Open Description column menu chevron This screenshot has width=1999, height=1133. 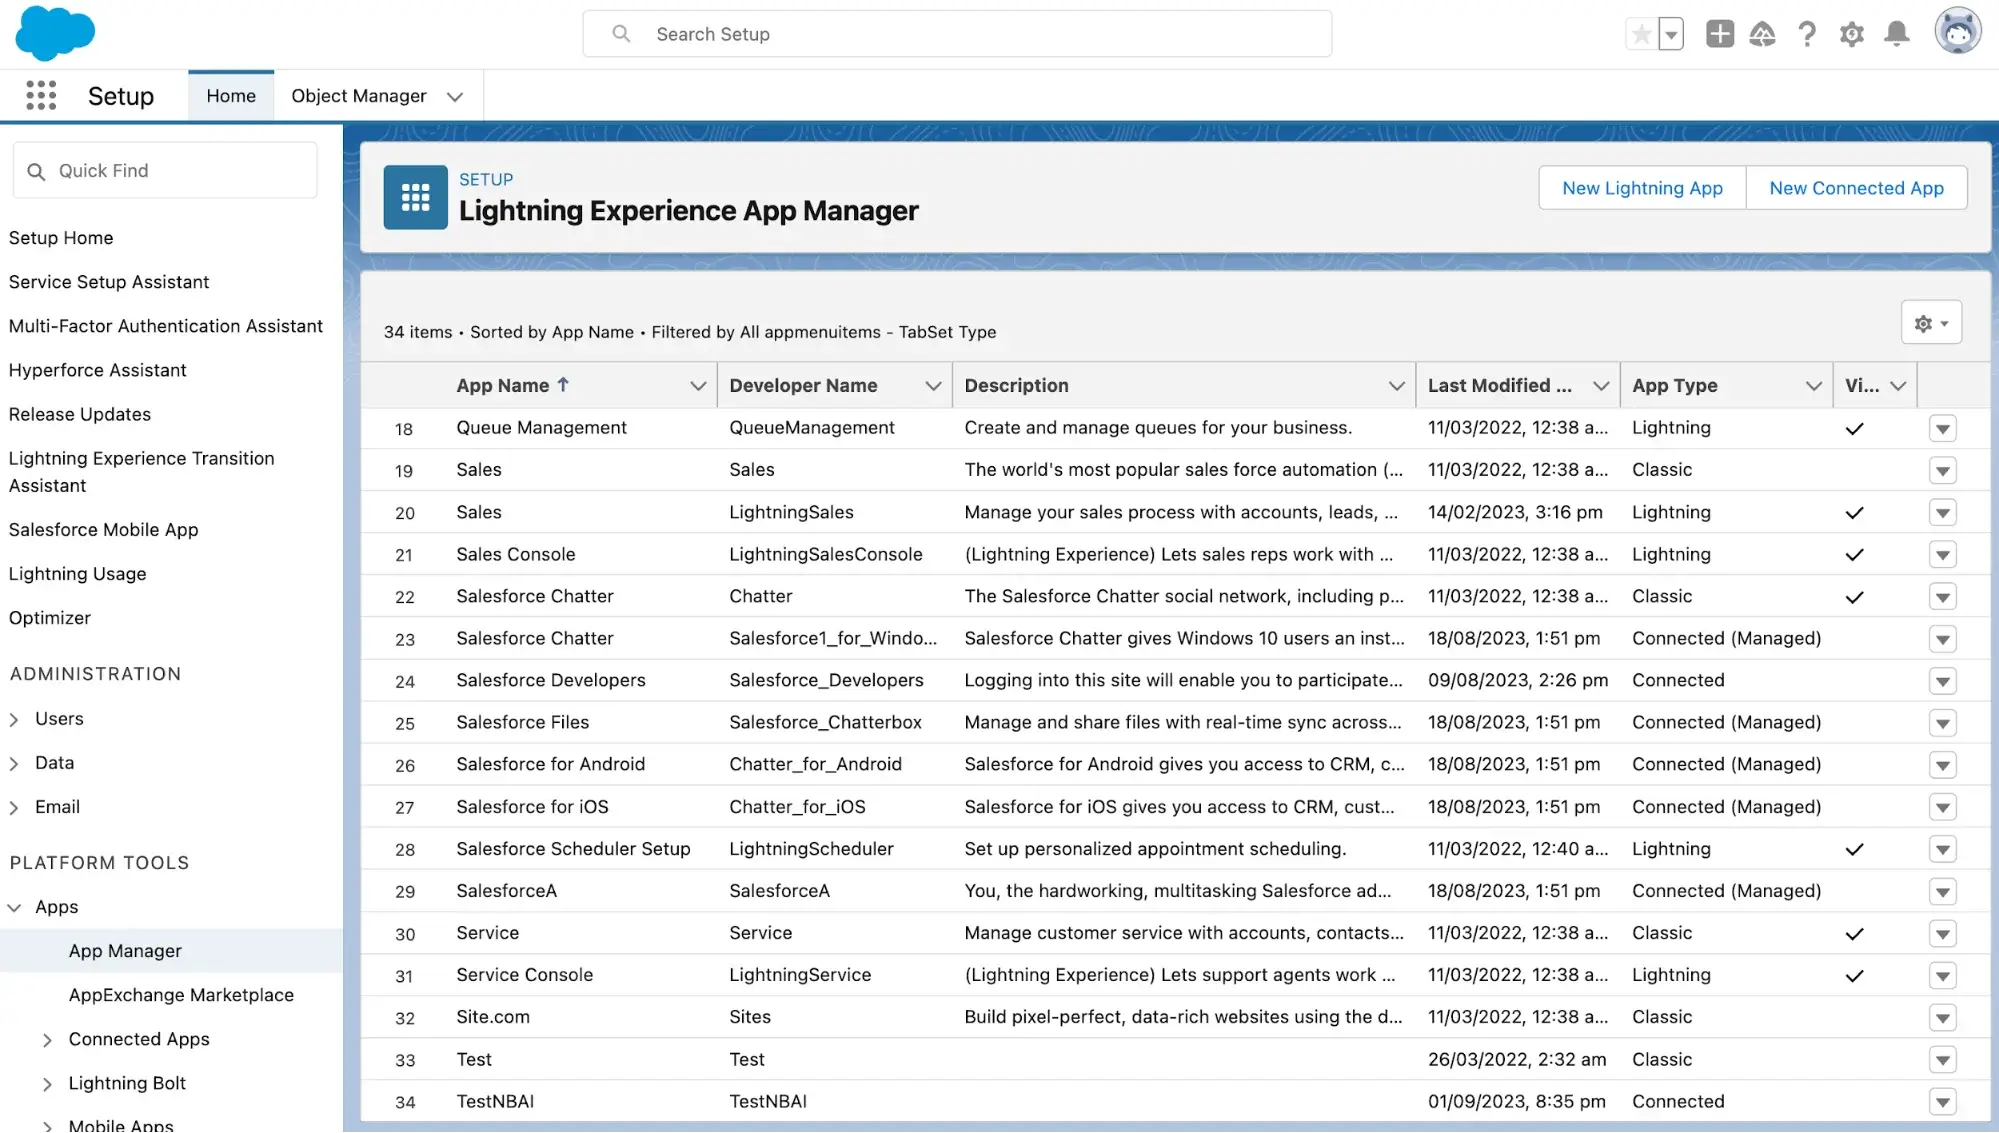(1397, 386)
